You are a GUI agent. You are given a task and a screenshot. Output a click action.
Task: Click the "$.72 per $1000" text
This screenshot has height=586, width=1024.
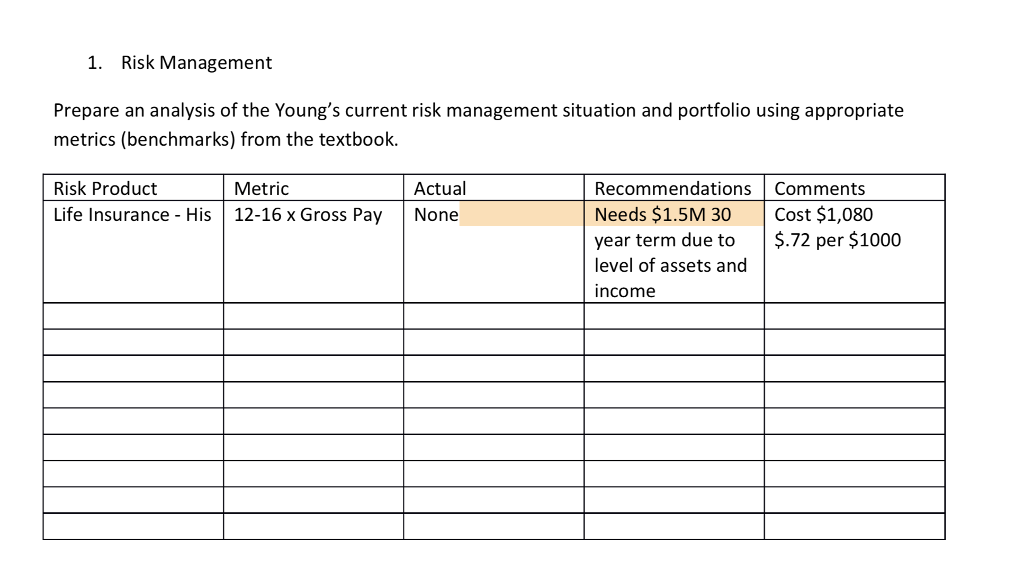(x=838, y=240)
